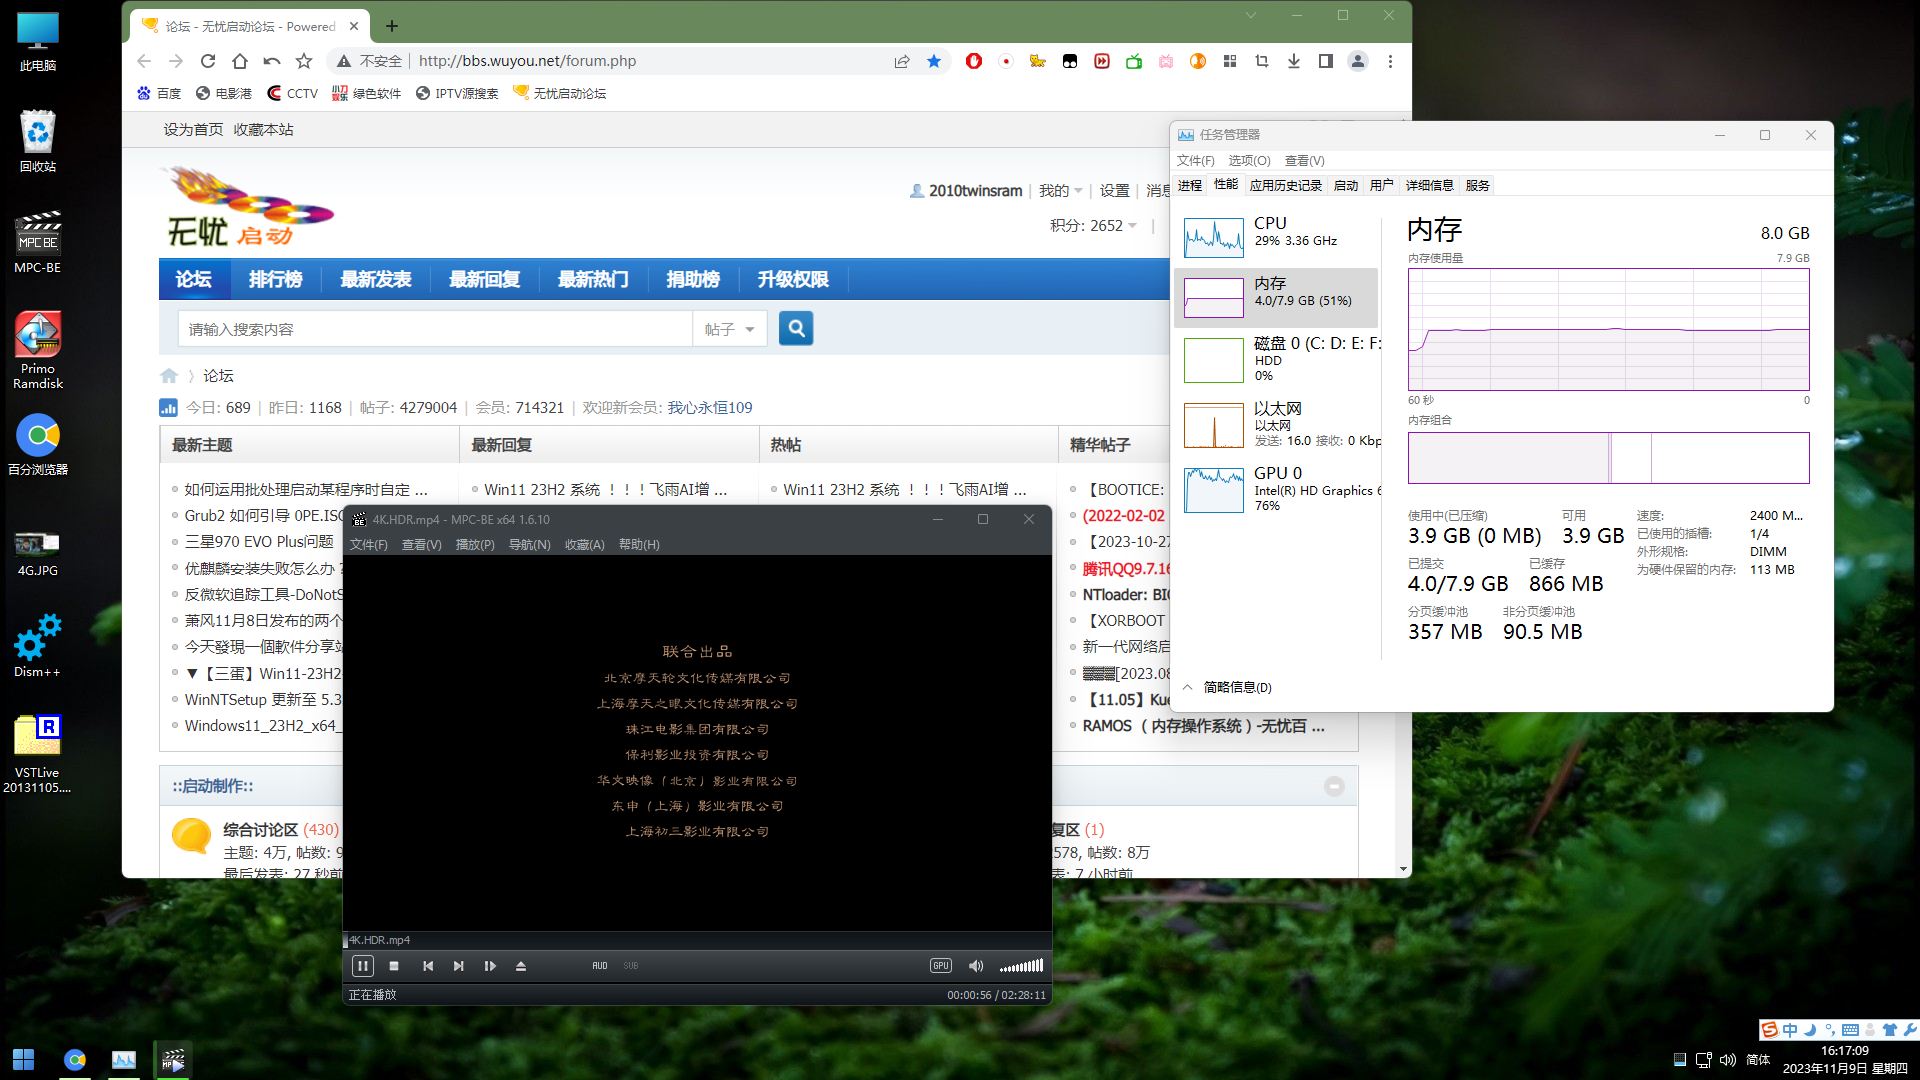Open user 2010twinsram profile link
1920x1080 pixels.
point(975,190)
